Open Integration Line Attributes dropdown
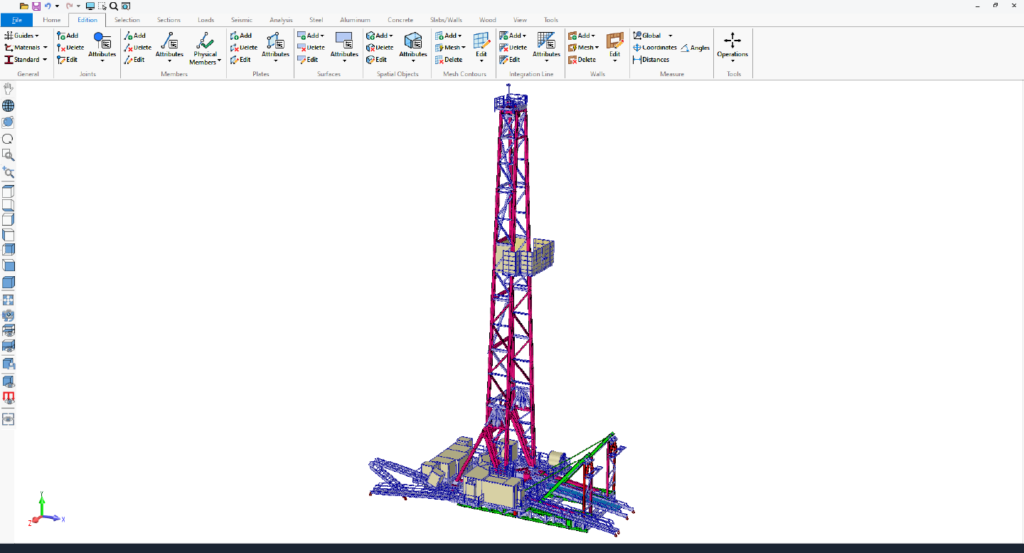The image size is (1024, 553). coord(546,47)
